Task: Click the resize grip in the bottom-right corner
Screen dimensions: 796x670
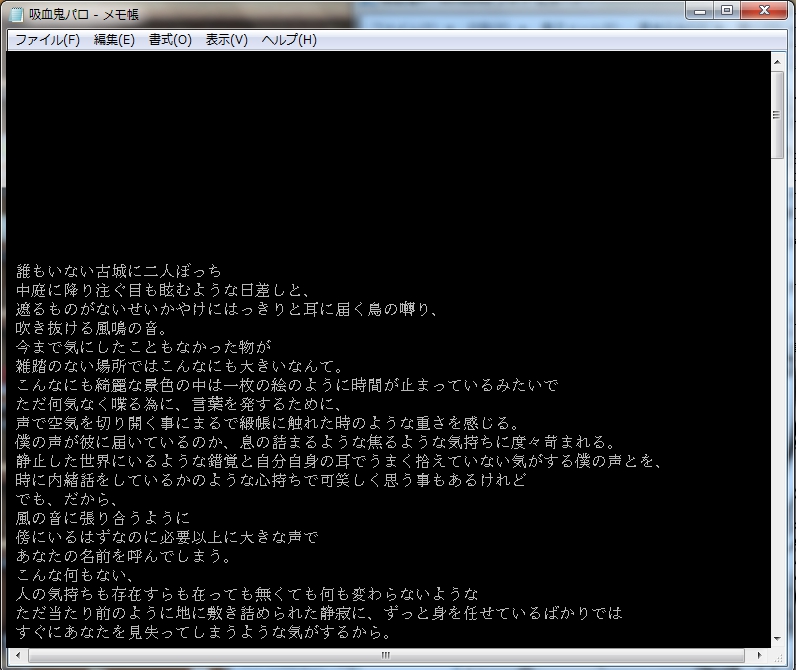Action: coord(779,655)
